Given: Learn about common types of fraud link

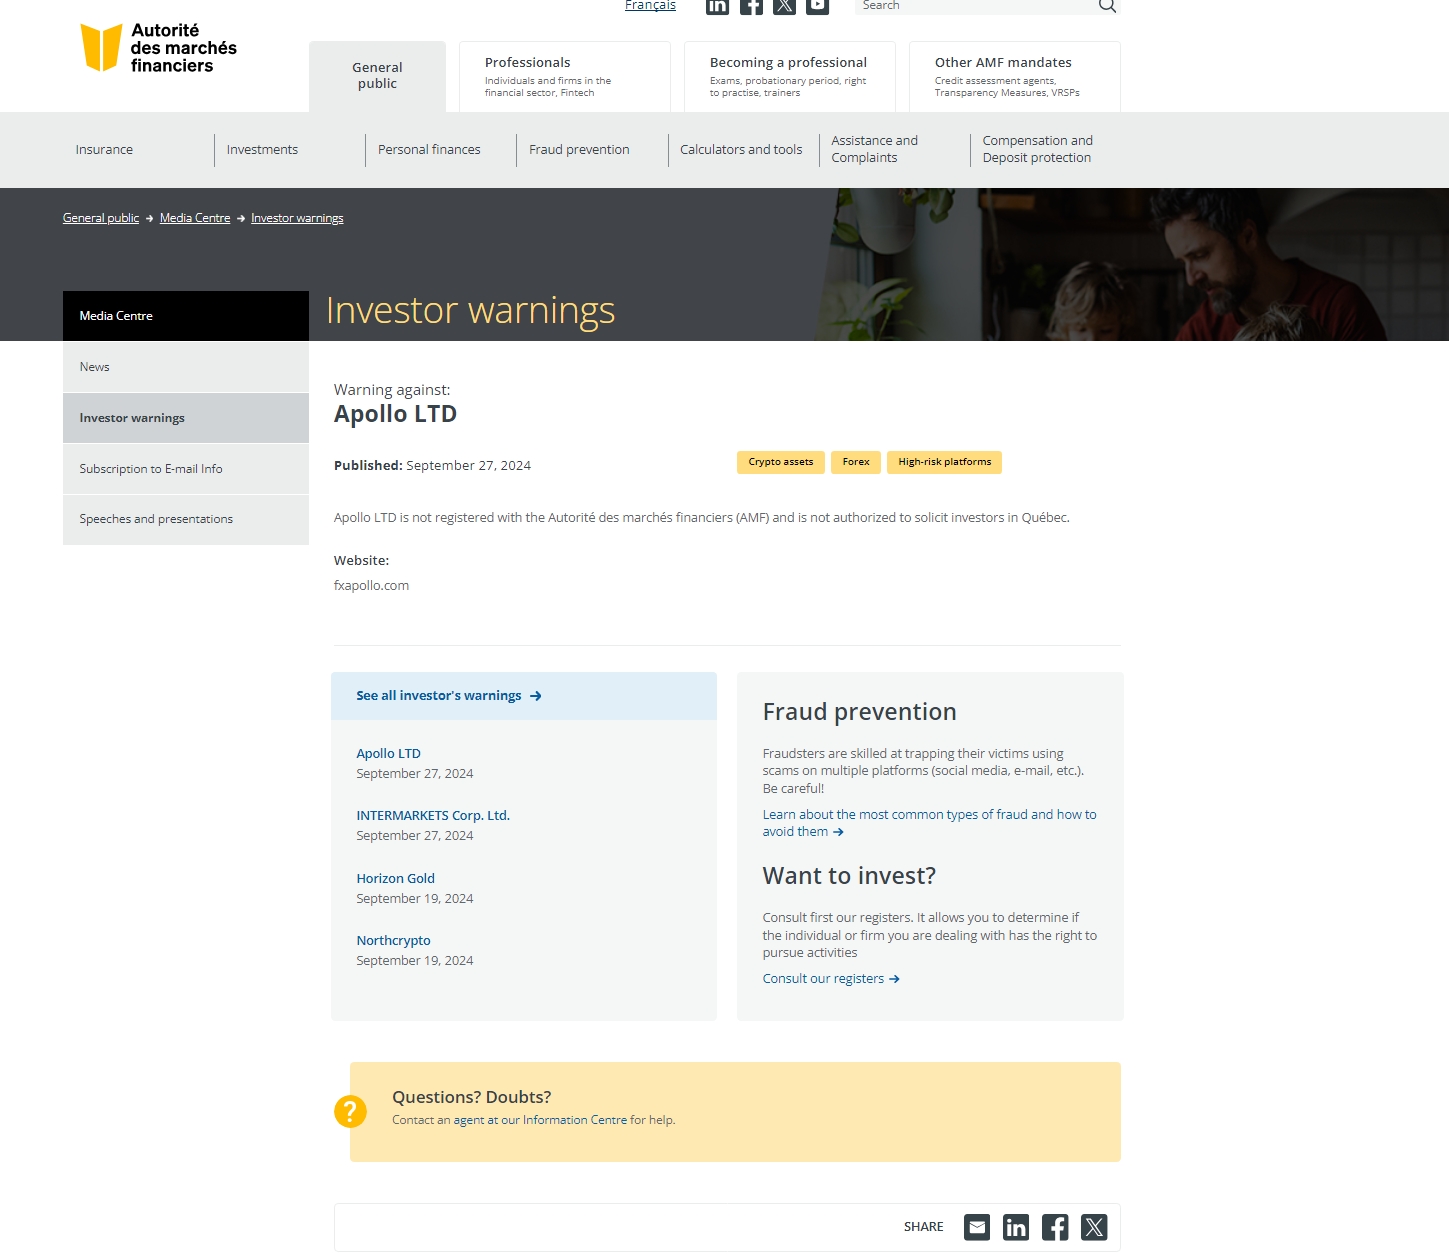Looking at the screenshot, I should (x=929, y=823).
